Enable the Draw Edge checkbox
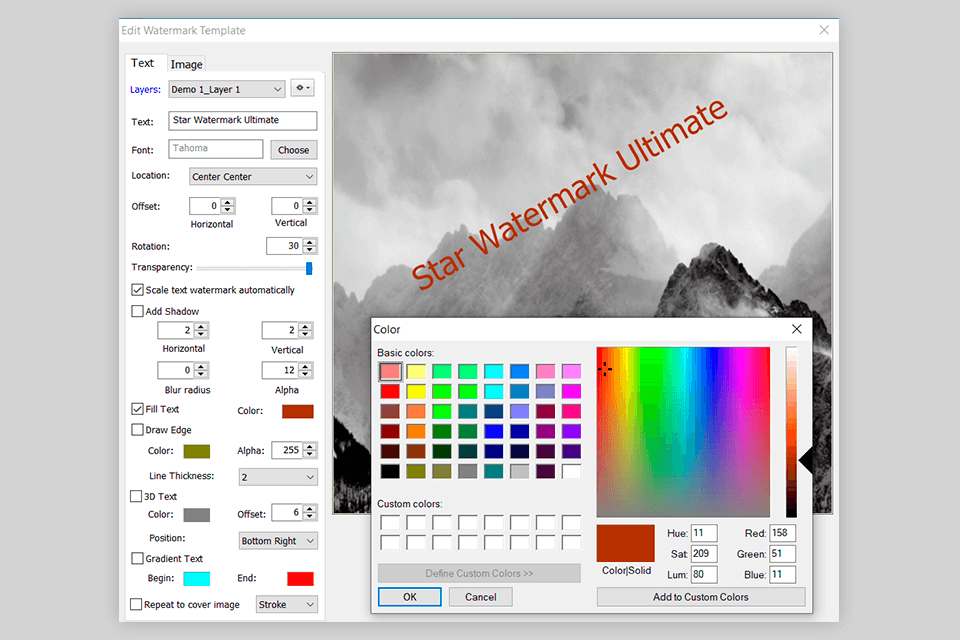Screen dimensions: 960x640 point(137,429)
